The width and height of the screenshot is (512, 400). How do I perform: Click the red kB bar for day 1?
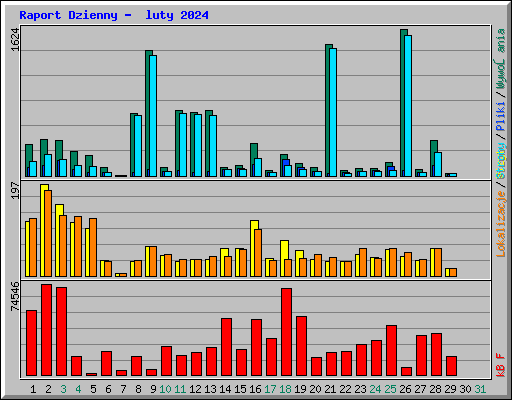pyautogui.click(x=31, y=343)
